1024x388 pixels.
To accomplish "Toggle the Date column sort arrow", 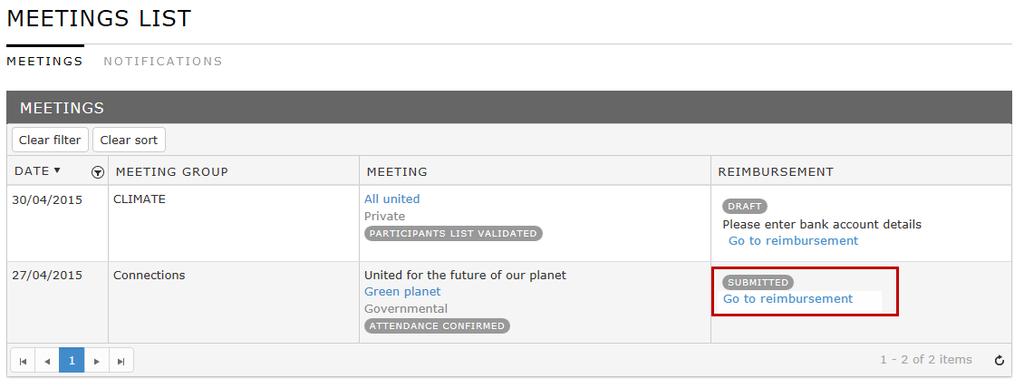I will pos(57,170).
